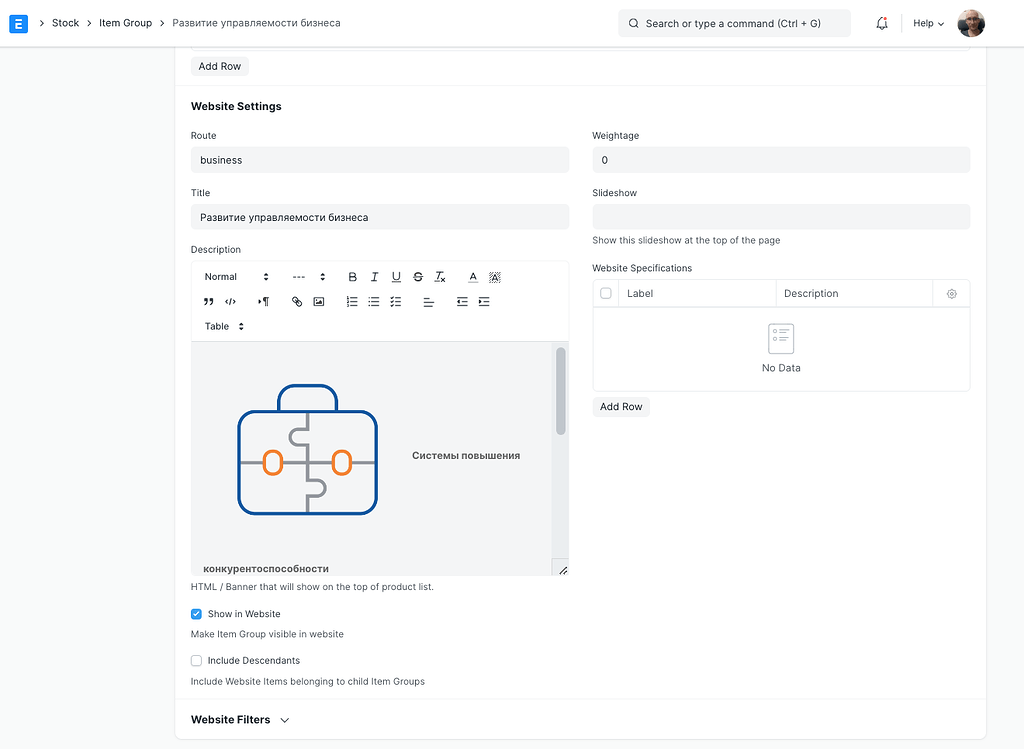Insert a link in the description editor
The height and width of the screenshot is (749, 1024).
[x=297, y=301]
